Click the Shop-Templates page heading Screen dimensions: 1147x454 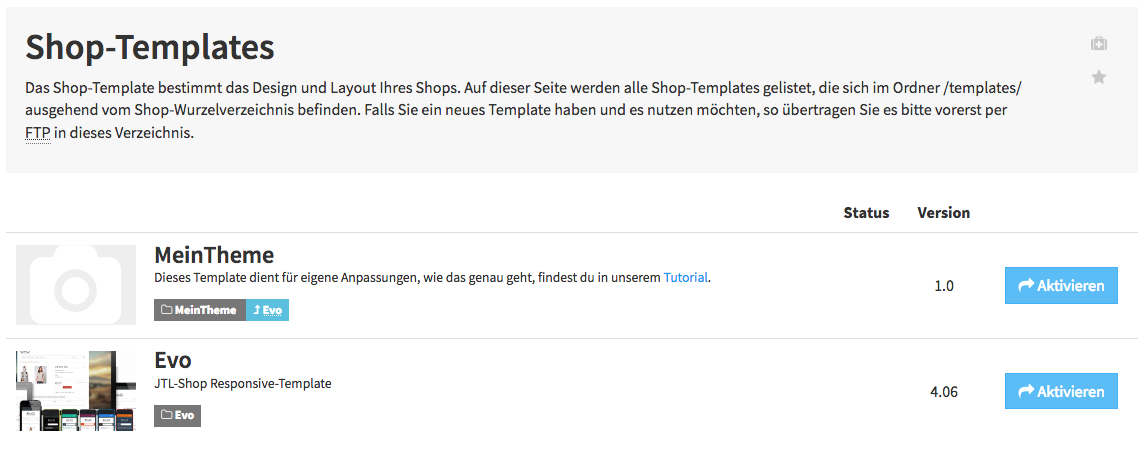click(150, 48)
